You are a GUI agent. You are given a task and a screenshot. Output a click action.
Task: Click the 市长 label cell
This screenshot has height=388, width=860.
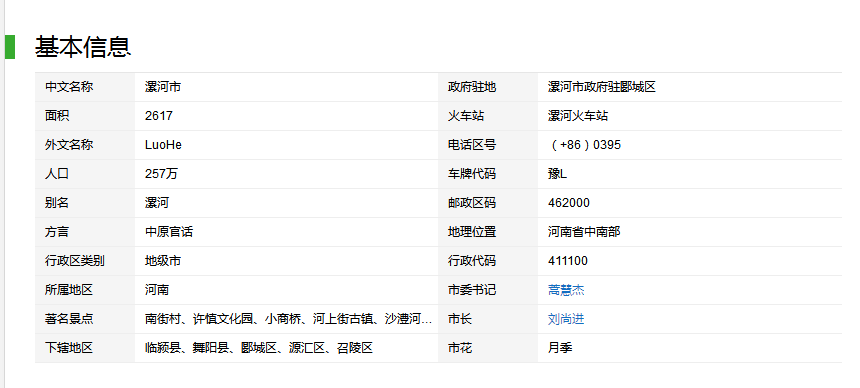coord(488,319)
